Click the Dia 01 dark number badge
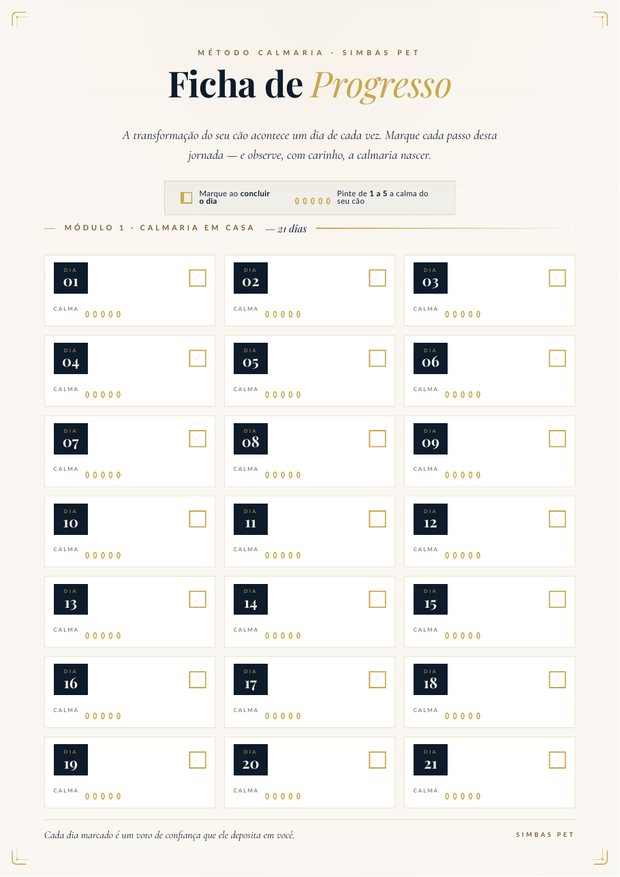Viewport: 620px width, 877px height. pos(70,278)
